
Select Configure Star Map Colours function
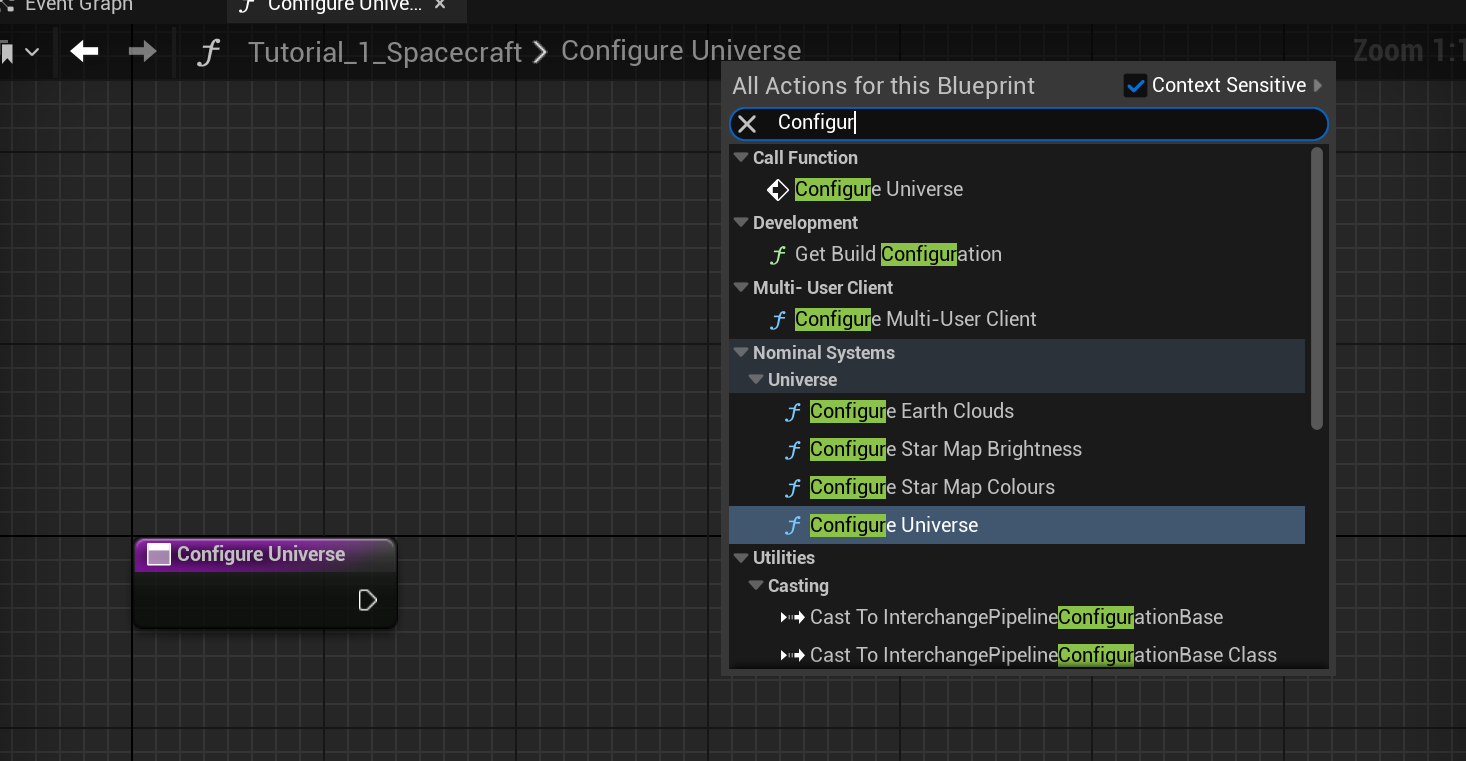pyautogui.click(x=932, y=488)
